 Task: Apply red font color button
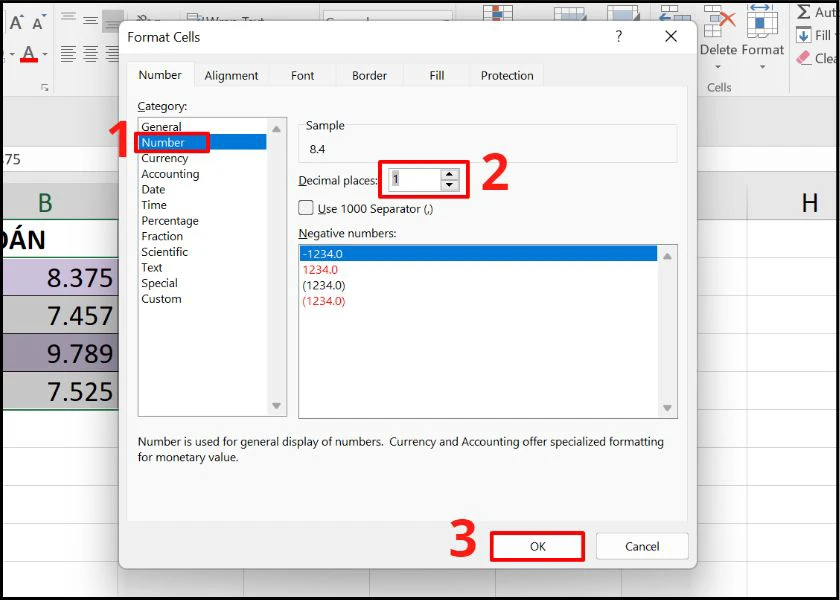point(29,54)
